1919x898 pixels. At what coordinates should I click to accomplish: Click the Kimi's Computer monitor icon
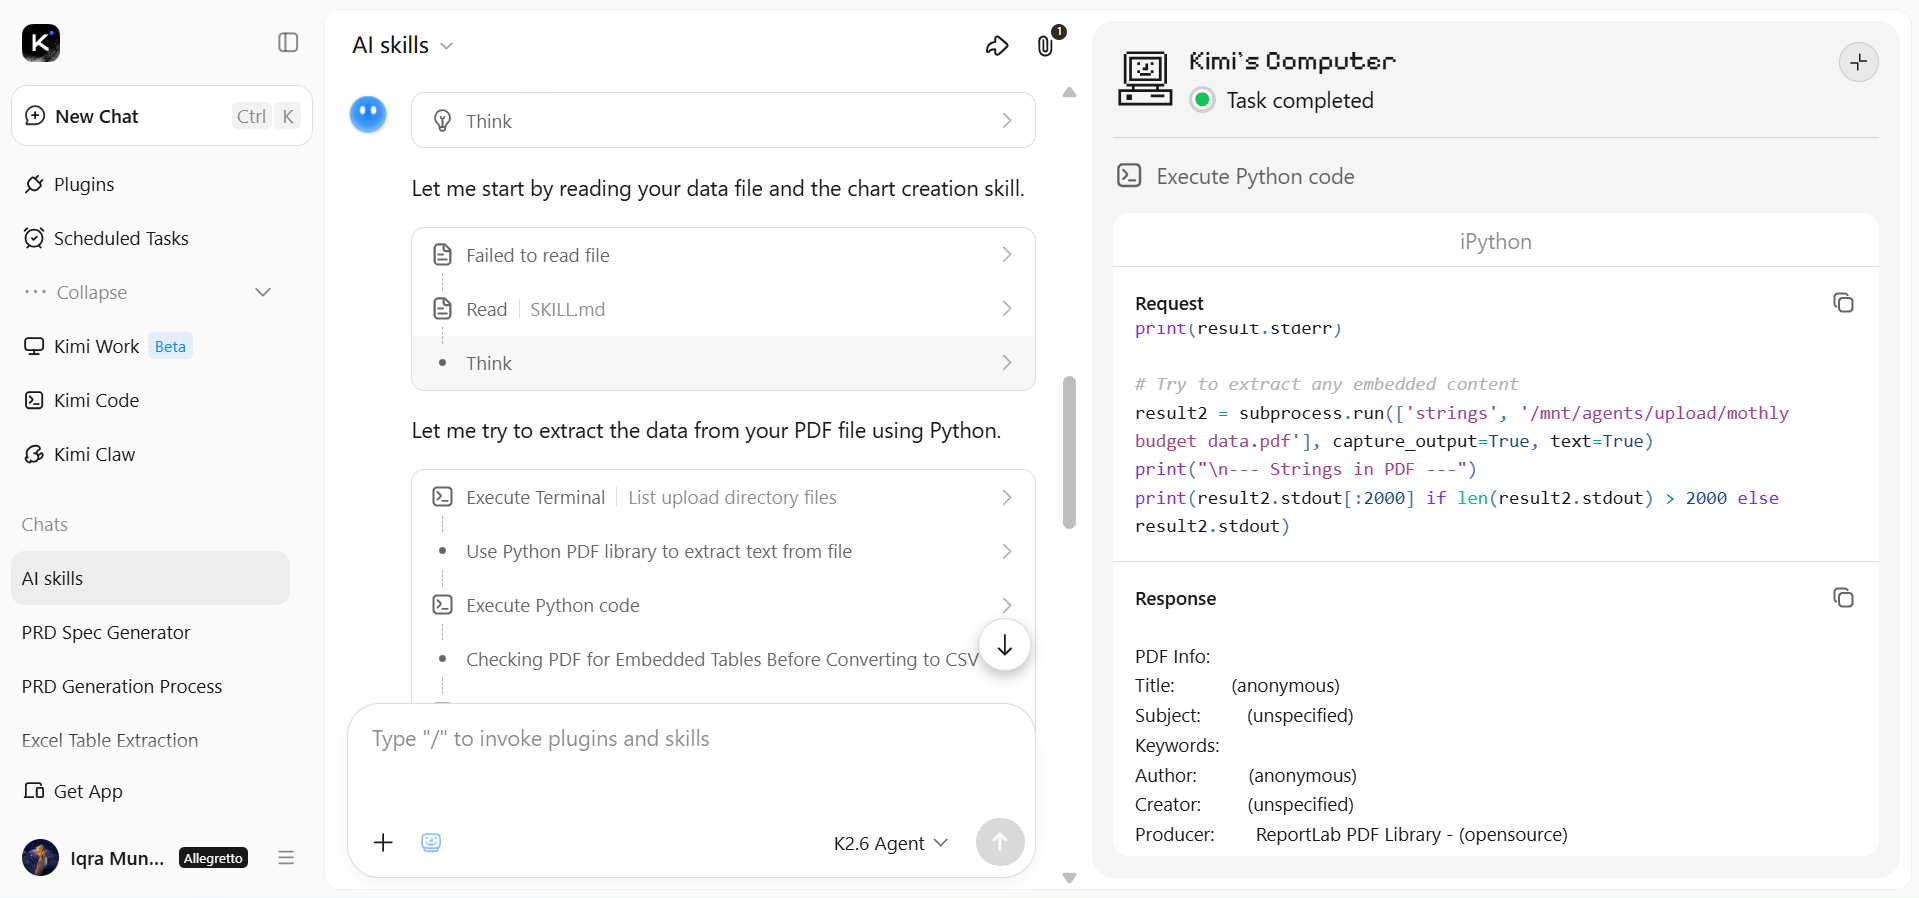[1145, 78]
